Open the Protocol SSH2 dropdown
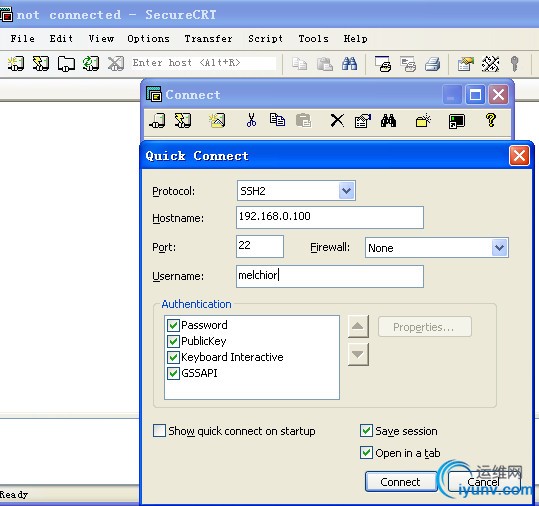 [346, 190]
